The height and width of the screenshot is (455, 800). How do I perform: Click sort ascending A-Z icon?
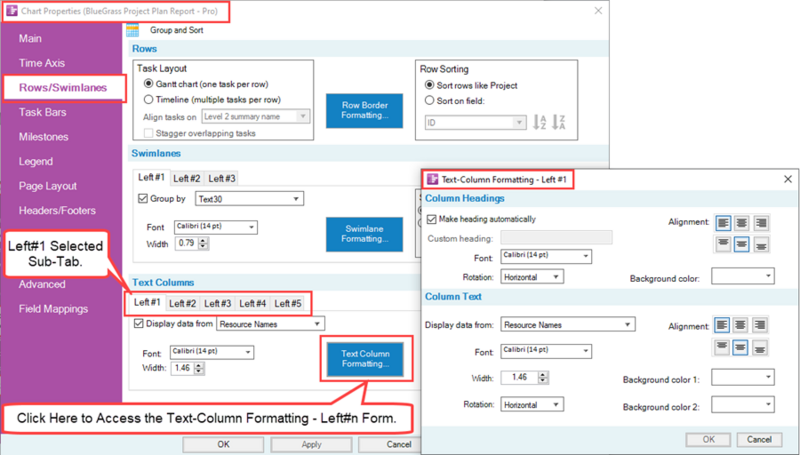coord(539,122)
